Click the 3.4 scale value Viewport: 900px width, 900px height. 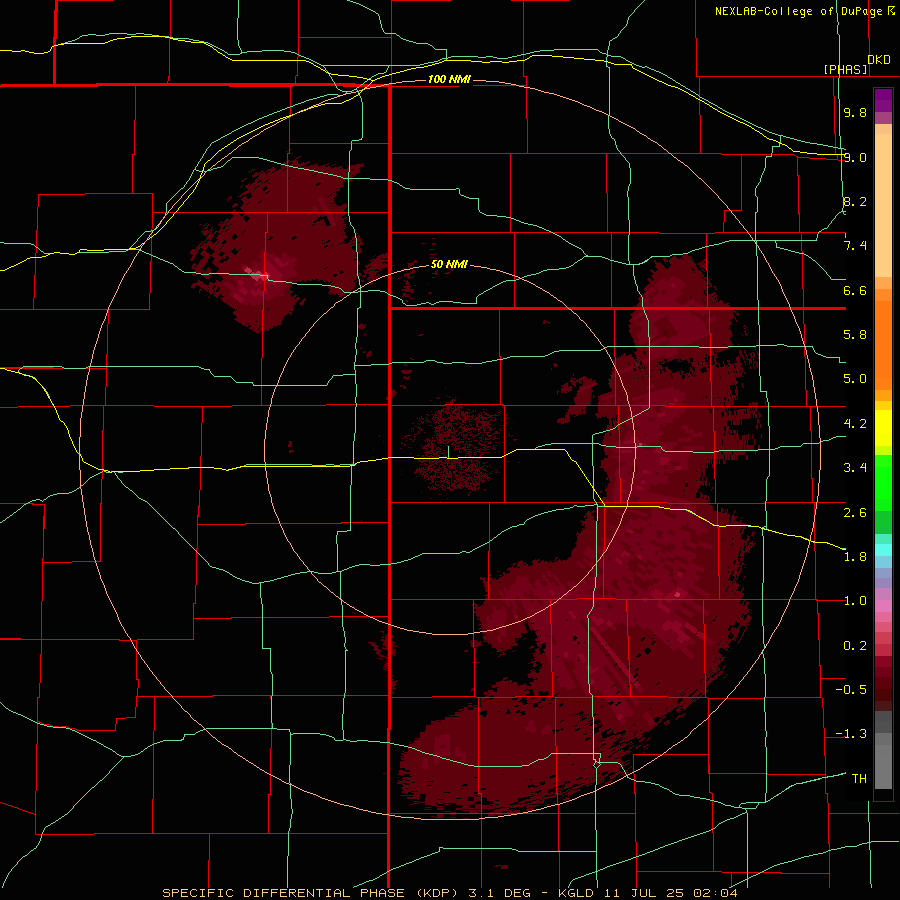pyautogui.click(x=855, y=468)
